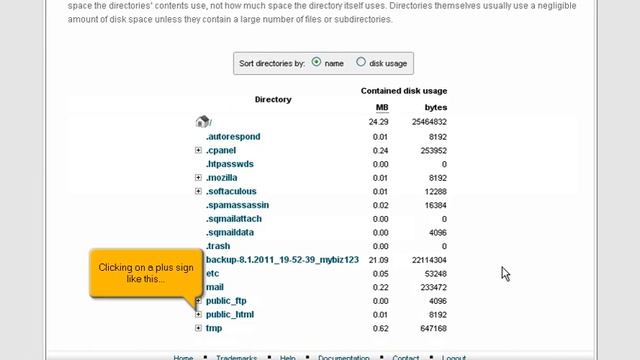The image size is (640, 360).
Task: Click the 647168 bytes tmp value
Action: (x=433, y=328)
